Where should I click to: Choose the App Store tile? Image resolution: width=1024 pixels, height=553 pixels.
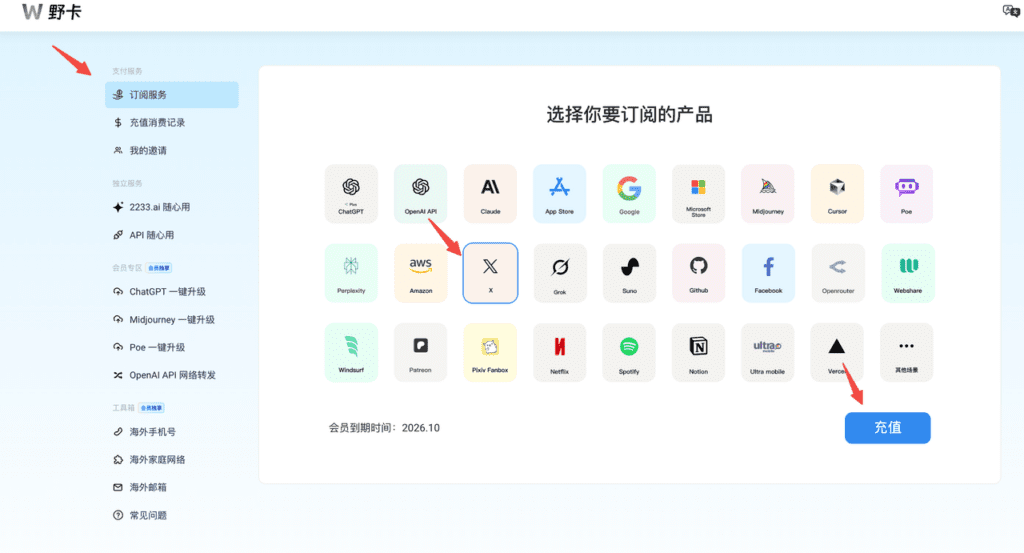(x=560, y=194)
